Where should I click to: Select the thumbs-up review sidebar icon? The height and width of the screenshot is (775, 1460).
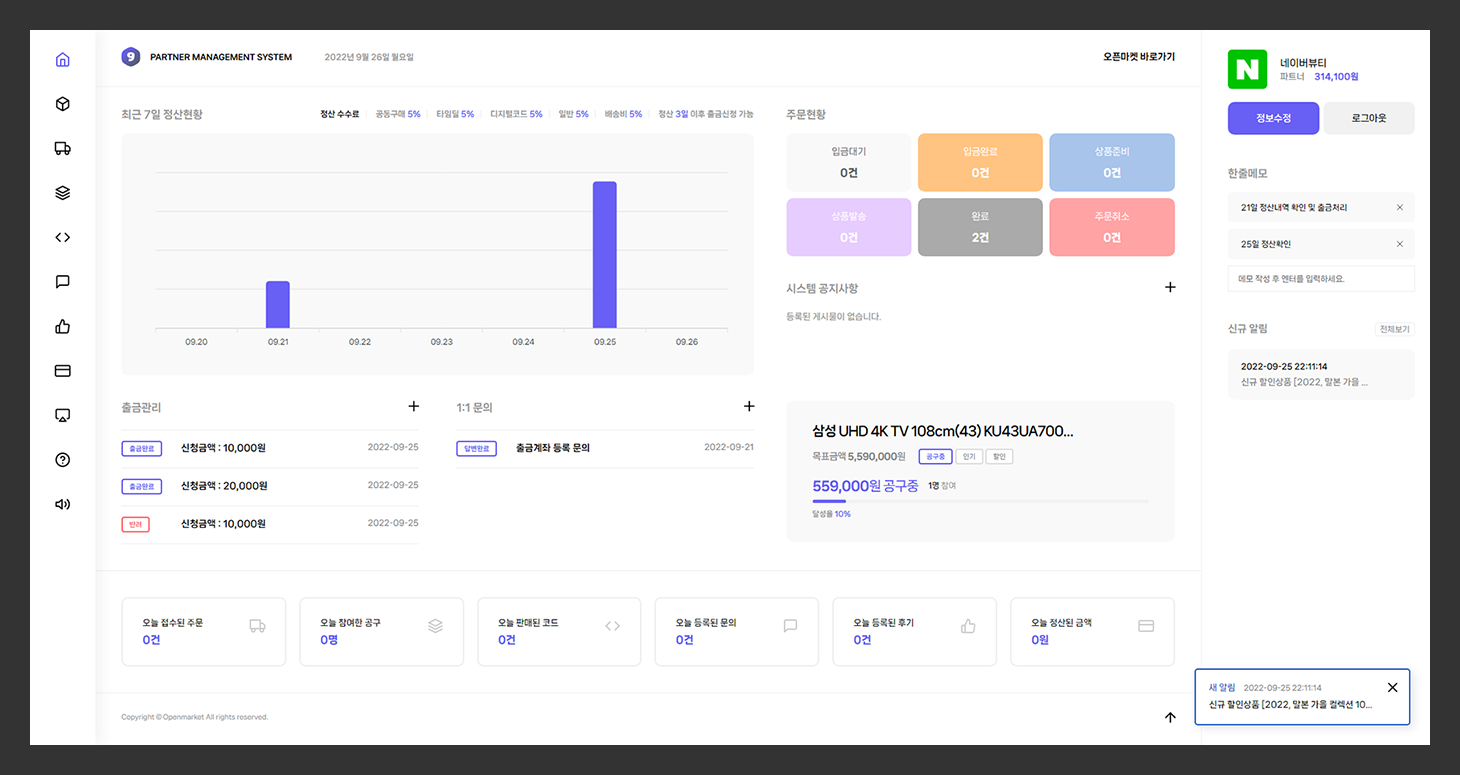pyautogui.click(x=62, y=326)
